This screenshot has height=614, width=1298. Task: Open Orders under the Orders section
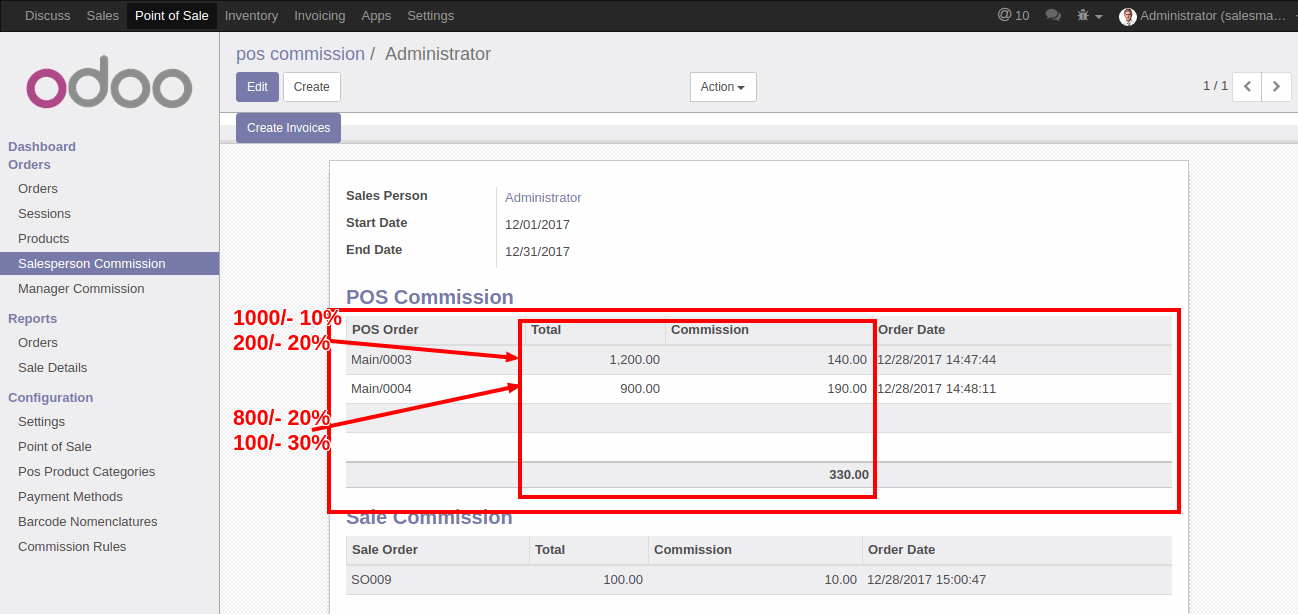click(x=38, y=189)
